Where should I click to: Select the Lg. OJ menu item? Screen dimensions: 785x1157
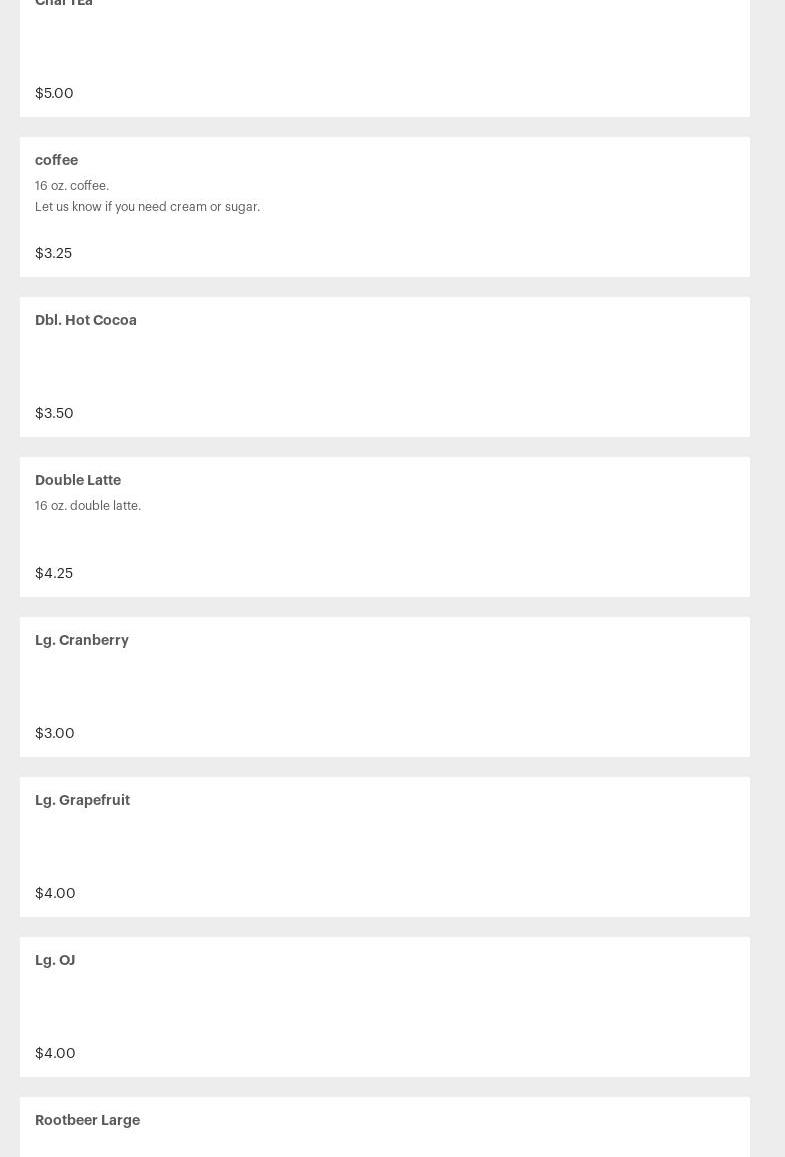[x=55, y=960]
